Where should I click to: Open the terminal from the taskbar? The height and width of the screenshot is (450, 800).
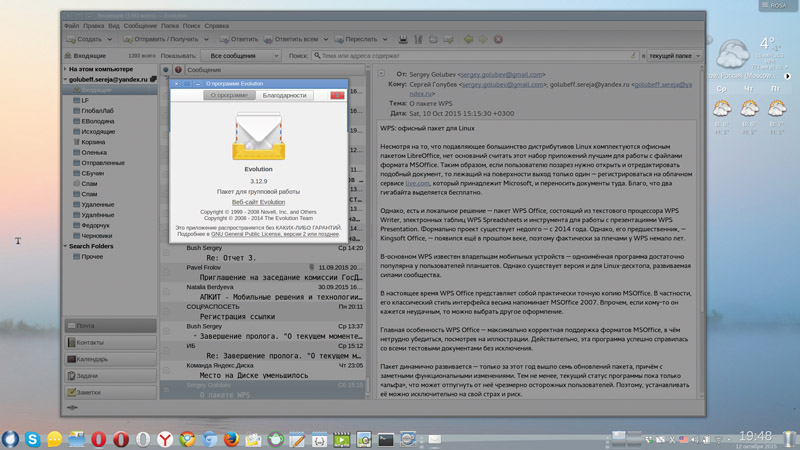(x=386, y=439)
